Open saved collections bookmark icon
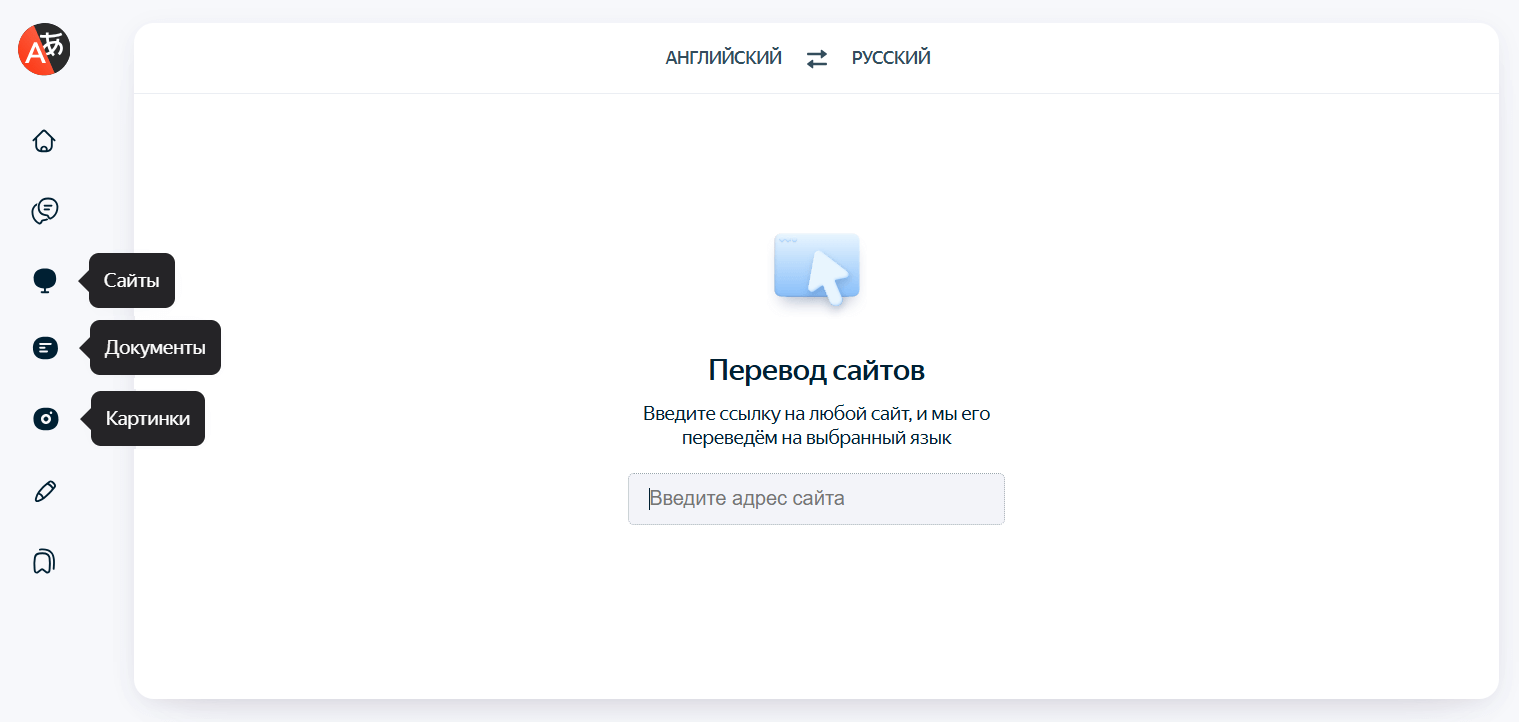1519x722 pixels. point(44,561)
